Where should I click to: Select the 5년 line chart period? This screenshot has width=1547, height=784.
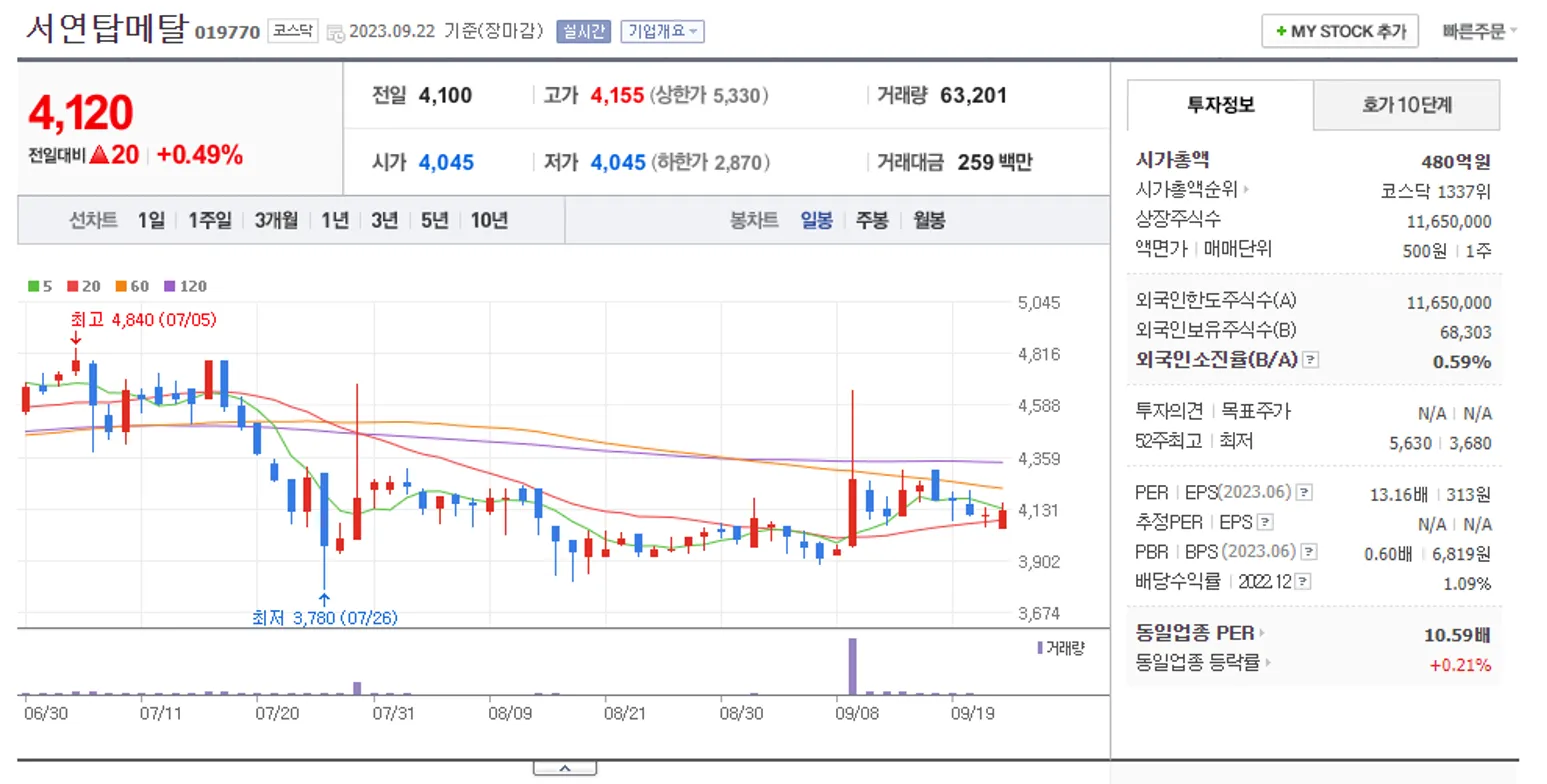(x=435, y=221)
